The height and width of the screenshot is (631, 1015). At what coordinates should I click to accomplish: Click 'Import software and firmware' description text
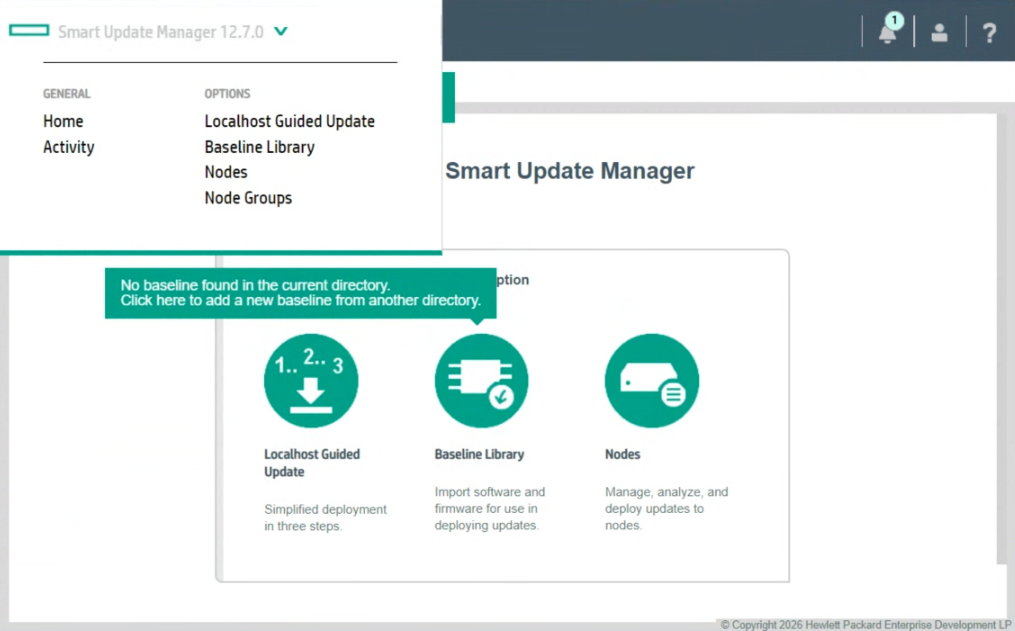click(489, 509)
